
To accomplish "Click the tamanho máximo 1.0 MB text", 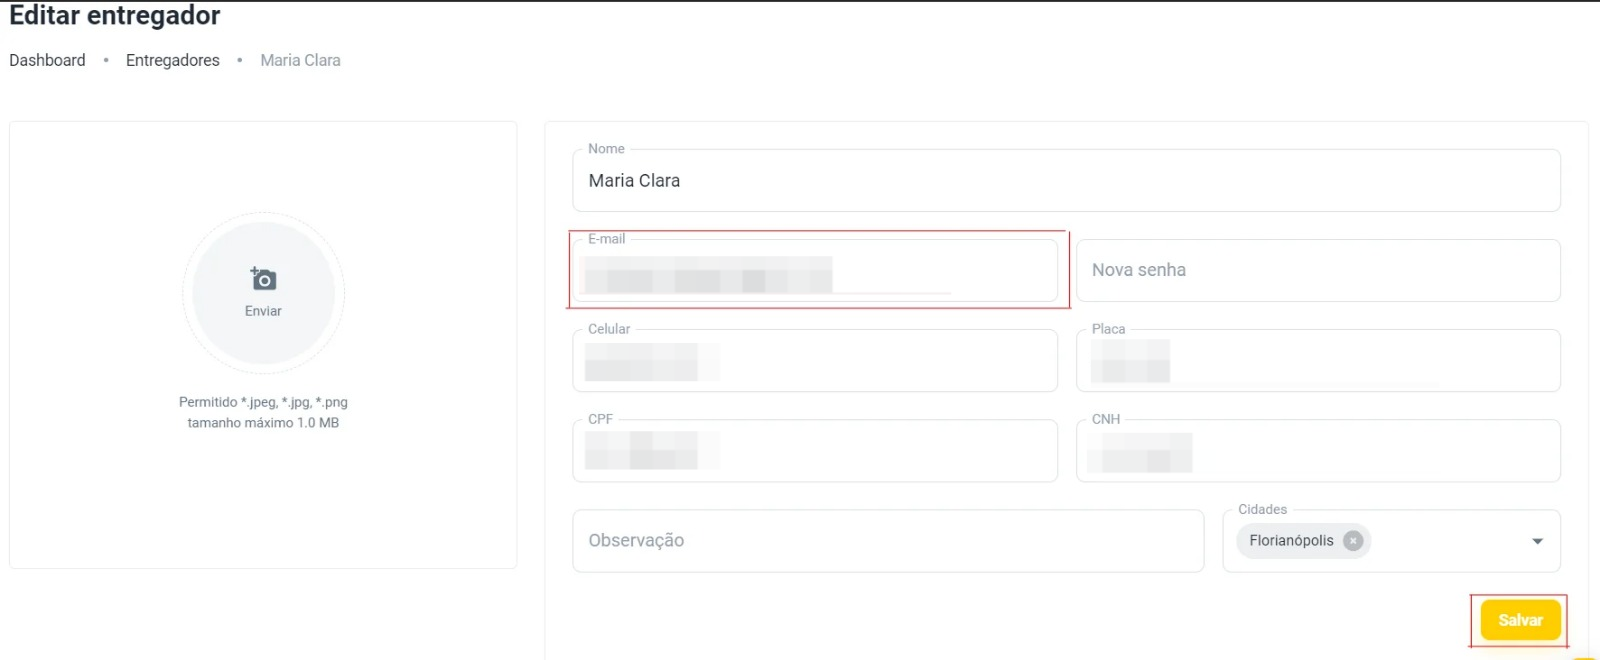I will pos(263,423).
